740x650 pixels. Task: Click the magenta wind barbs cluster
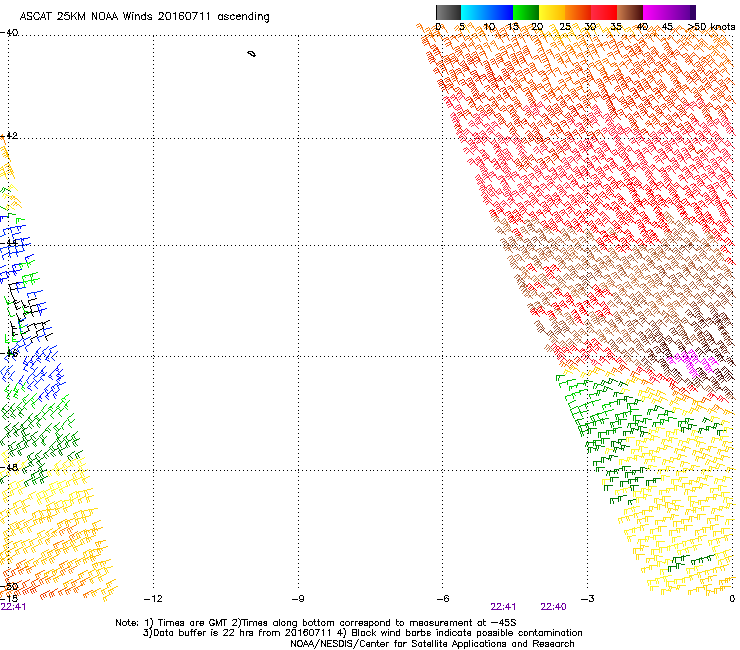click(x=691, y=362)
